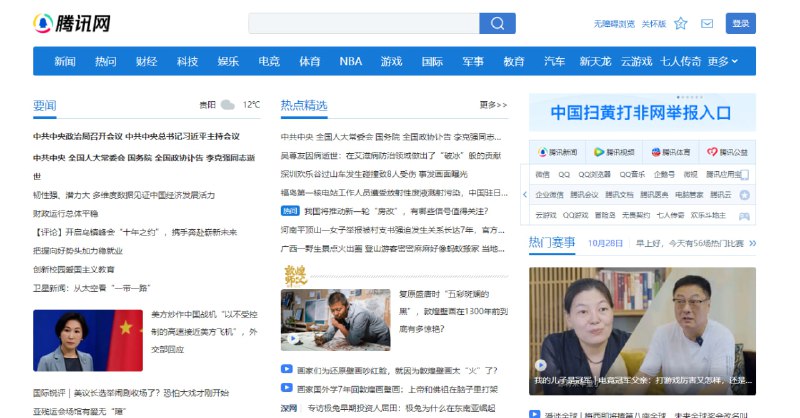The height and width of the screenshot is (418, 800).
Task: Click the star icon beside 腾讯云 row
Action: pos(744,195)
